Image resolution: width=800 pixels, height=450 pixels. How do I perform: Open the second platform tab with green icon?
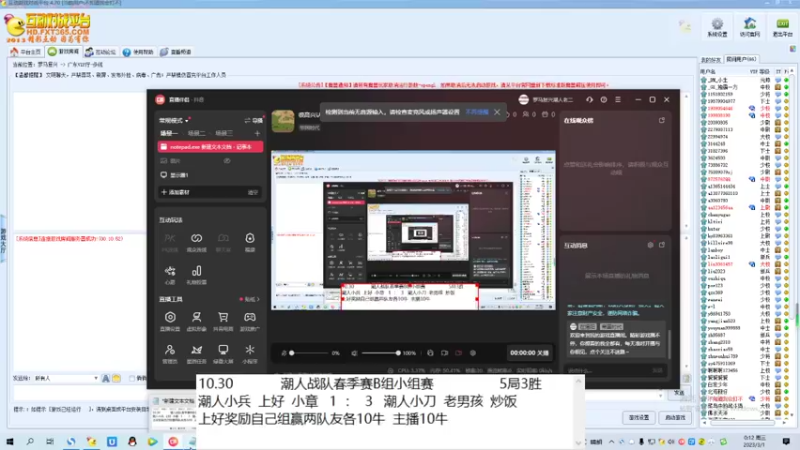[64, 52]
